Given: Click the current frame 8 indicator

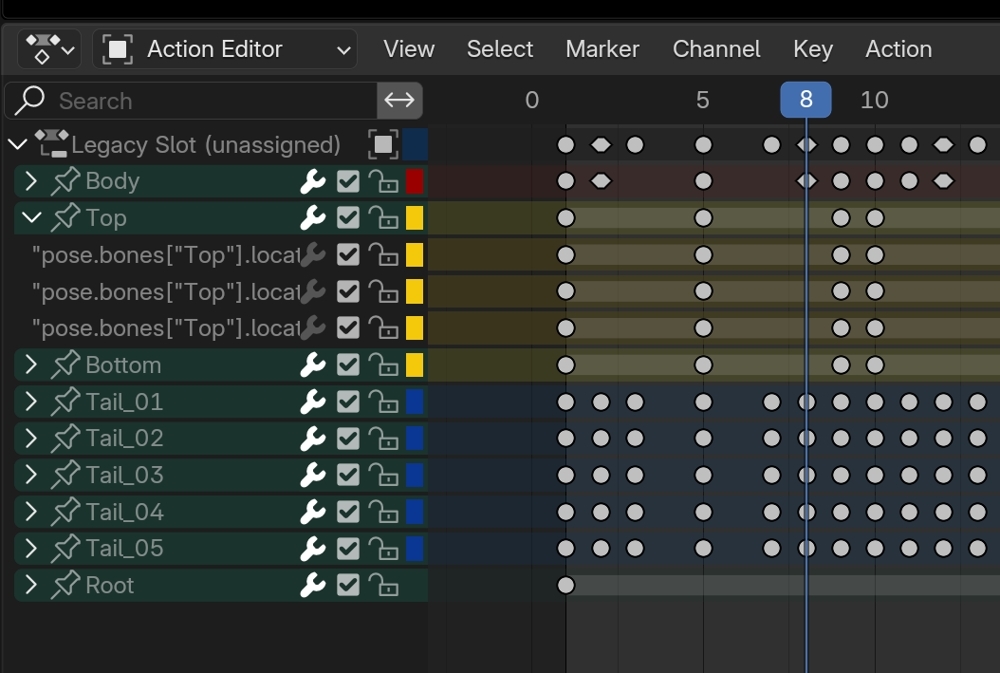Looking at the screenshot, I should 806,100.
